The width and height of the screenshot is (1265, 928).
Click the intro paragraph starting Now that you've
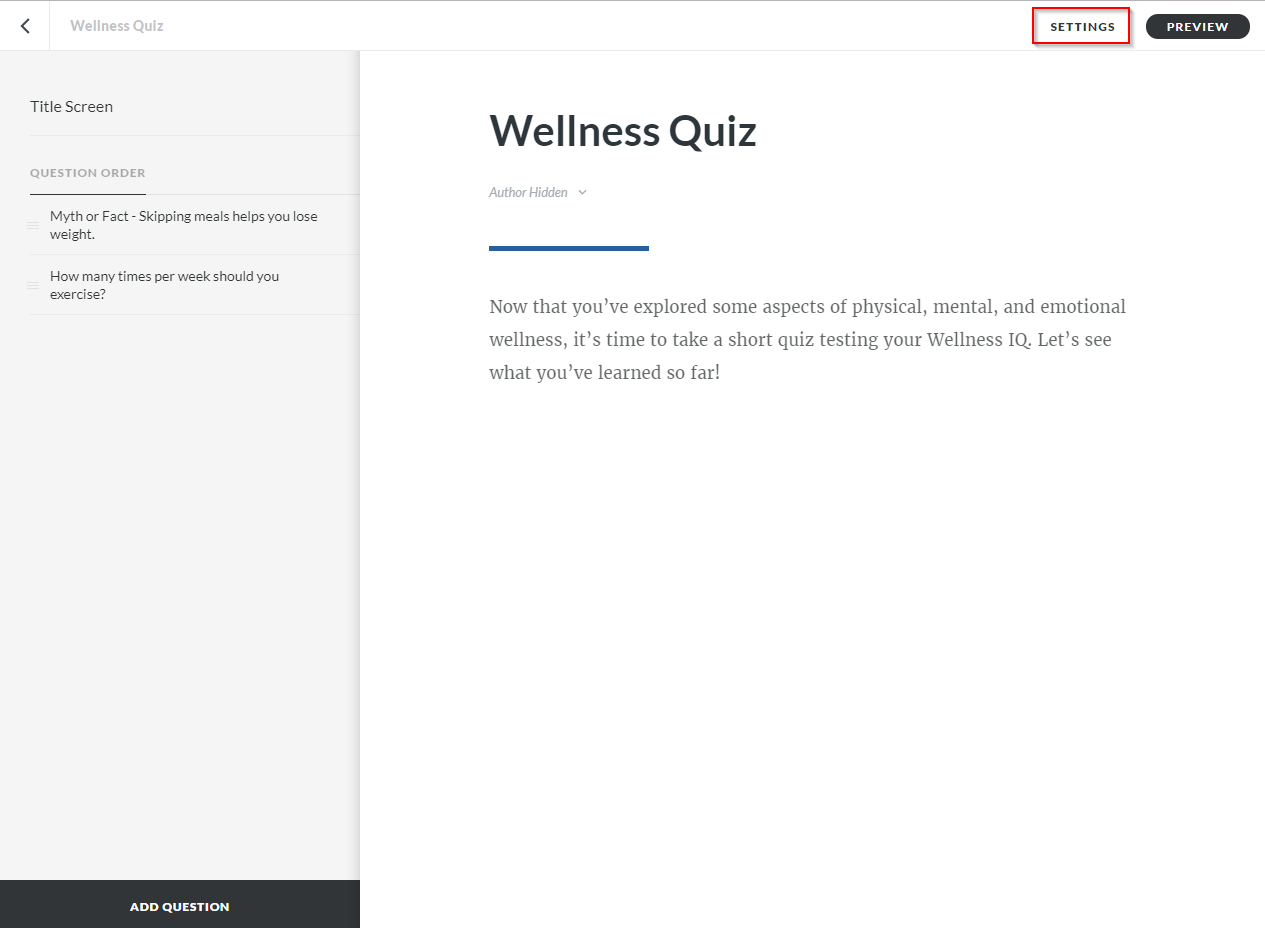click(x=807, y=340)
